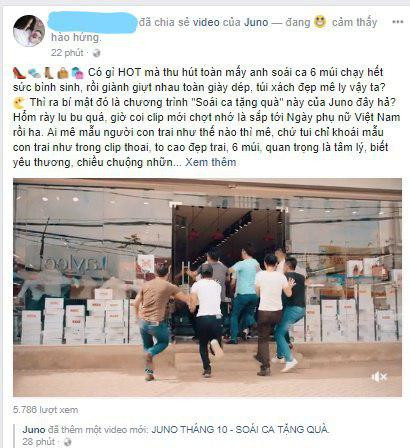Play the Juno store video

(x=207, y=287)
